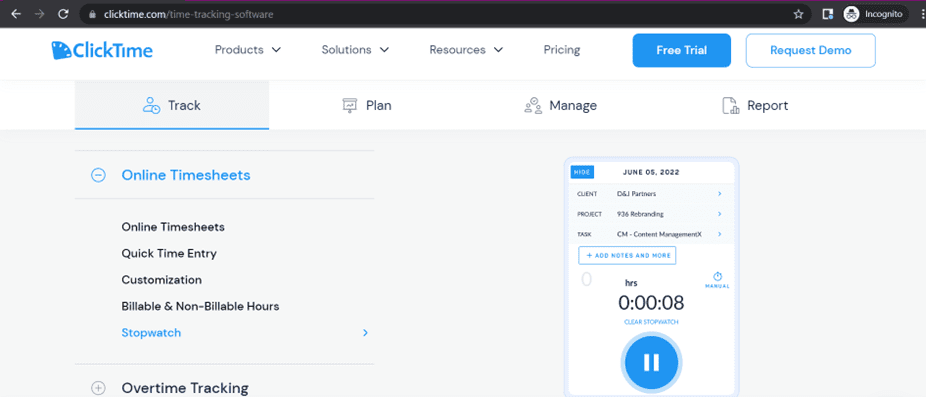The width and height of the screenshot is (926, 397).
Task: Click the ClickTime logo
Action: 102,50
